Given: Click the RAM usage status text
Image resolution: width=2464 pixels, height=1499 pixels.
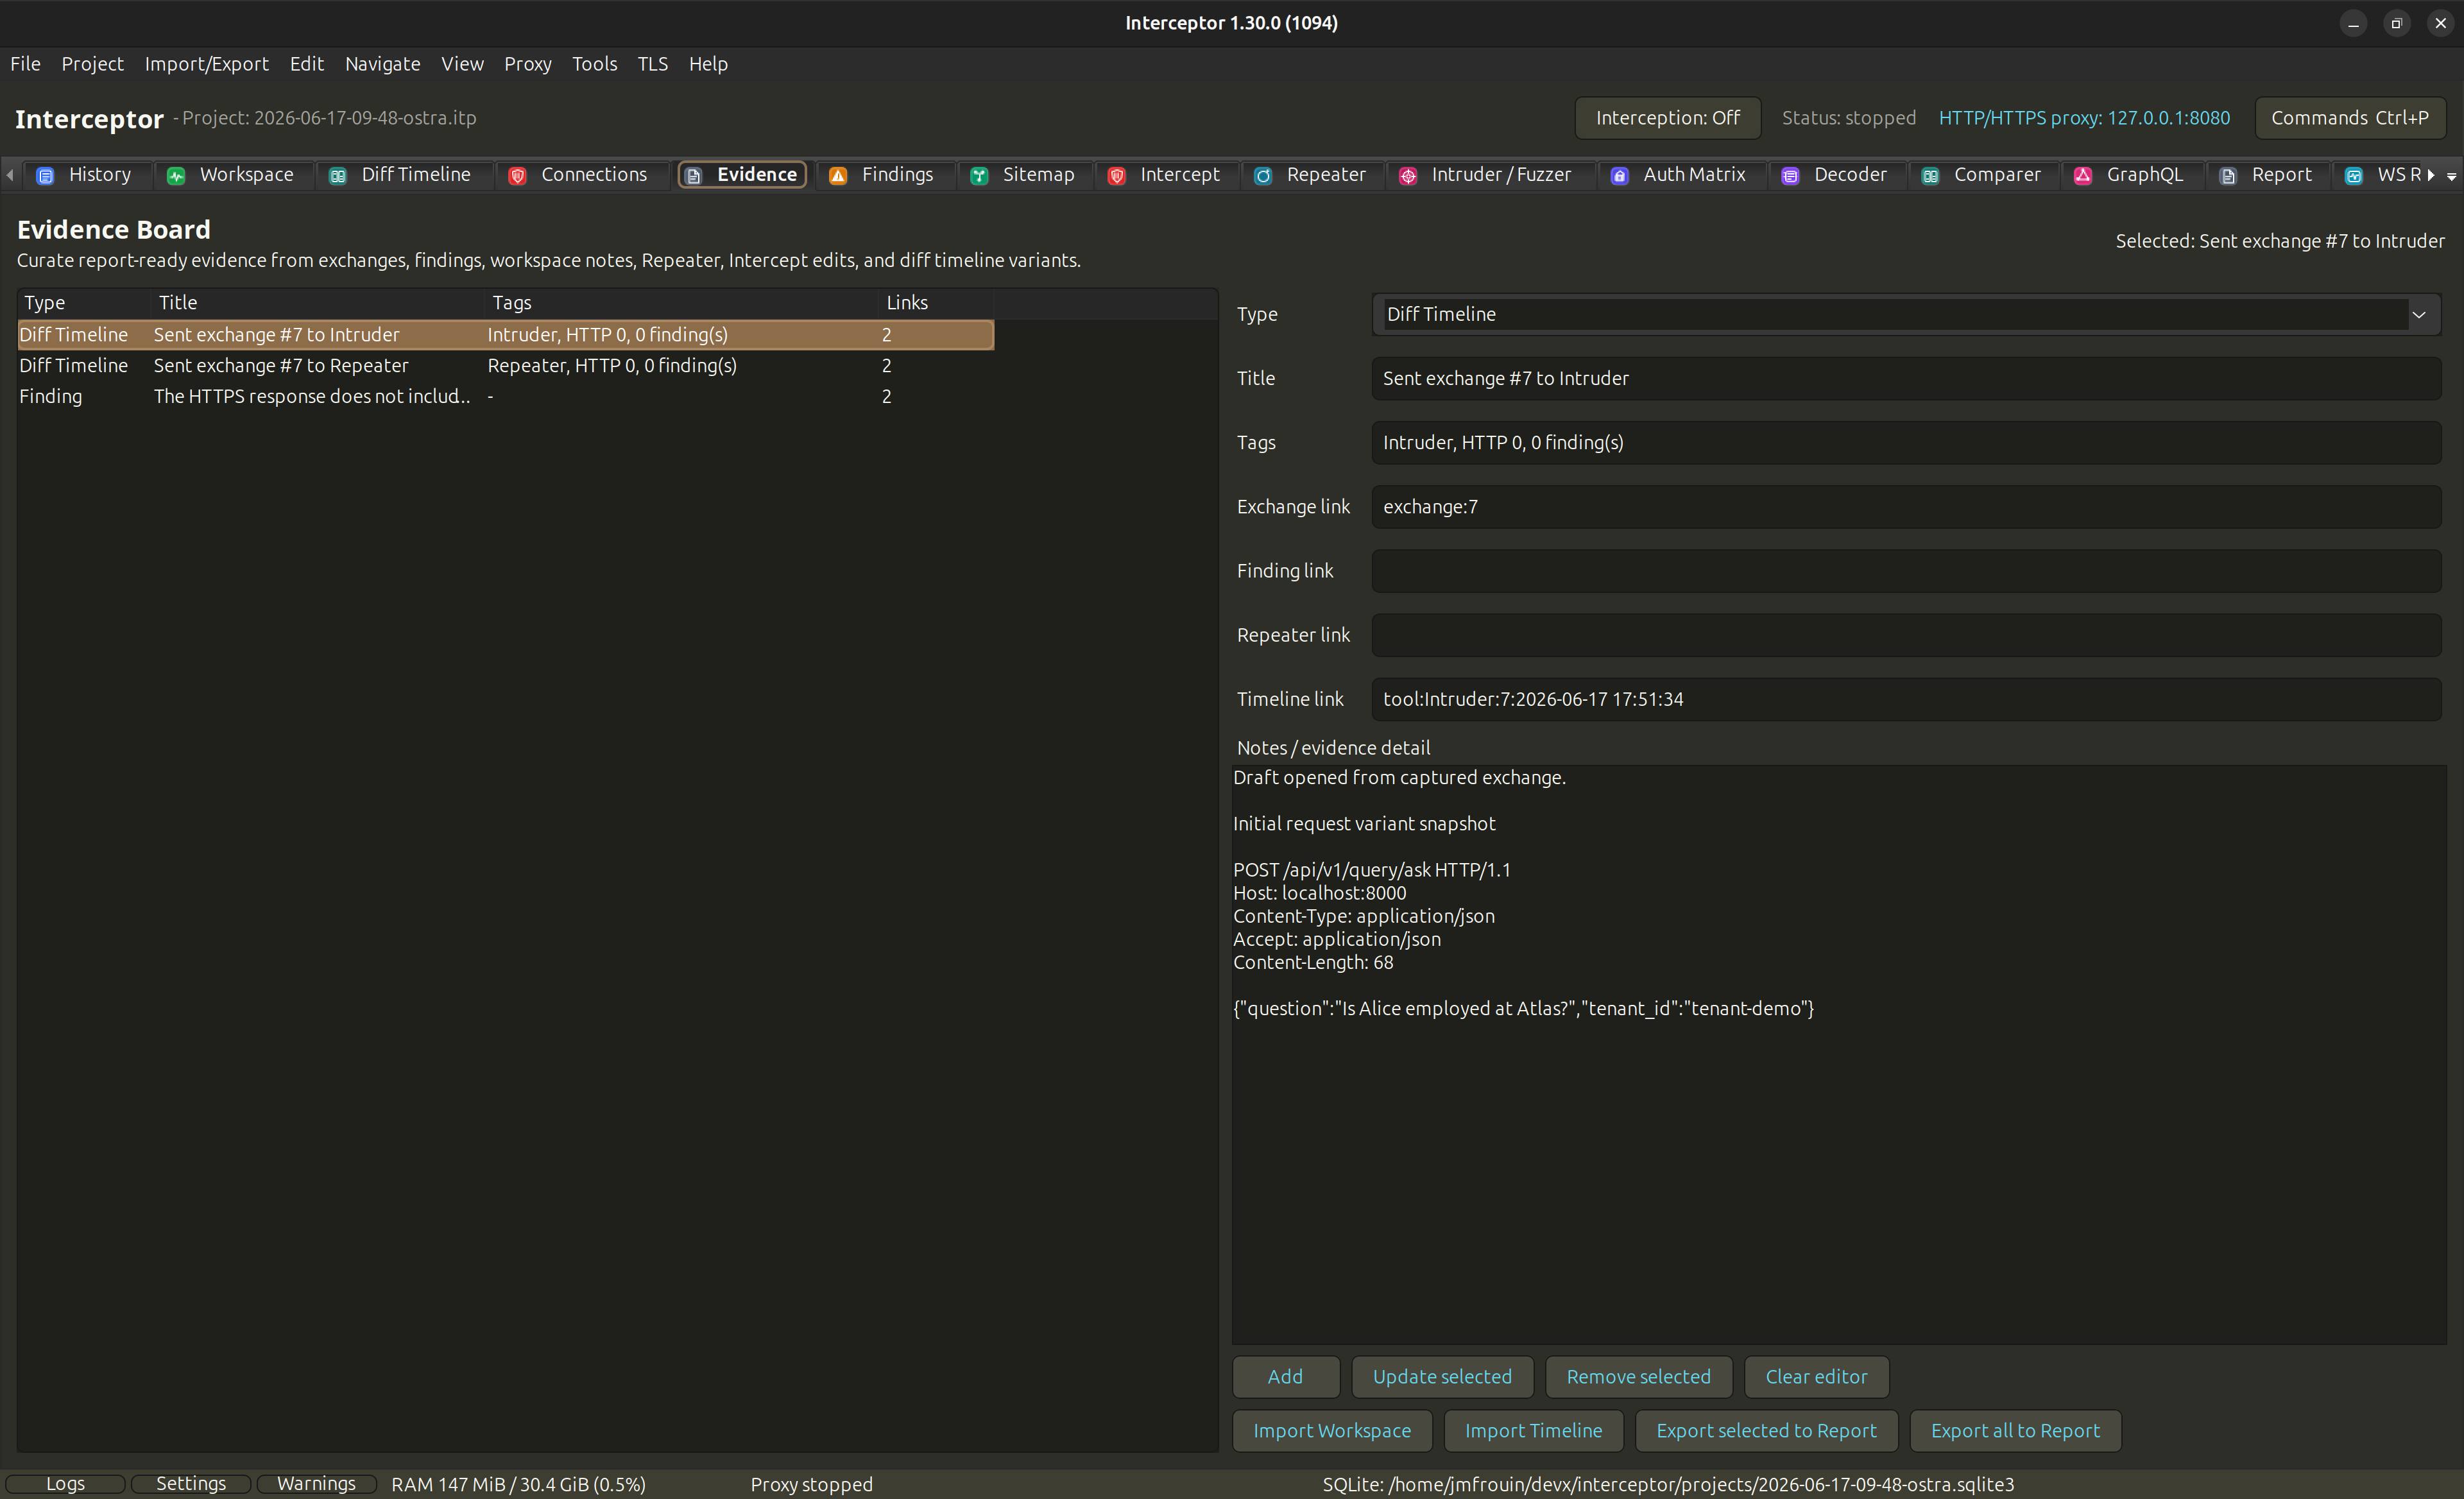Looking at the screenshot, I should click(x=518, y=1484).
